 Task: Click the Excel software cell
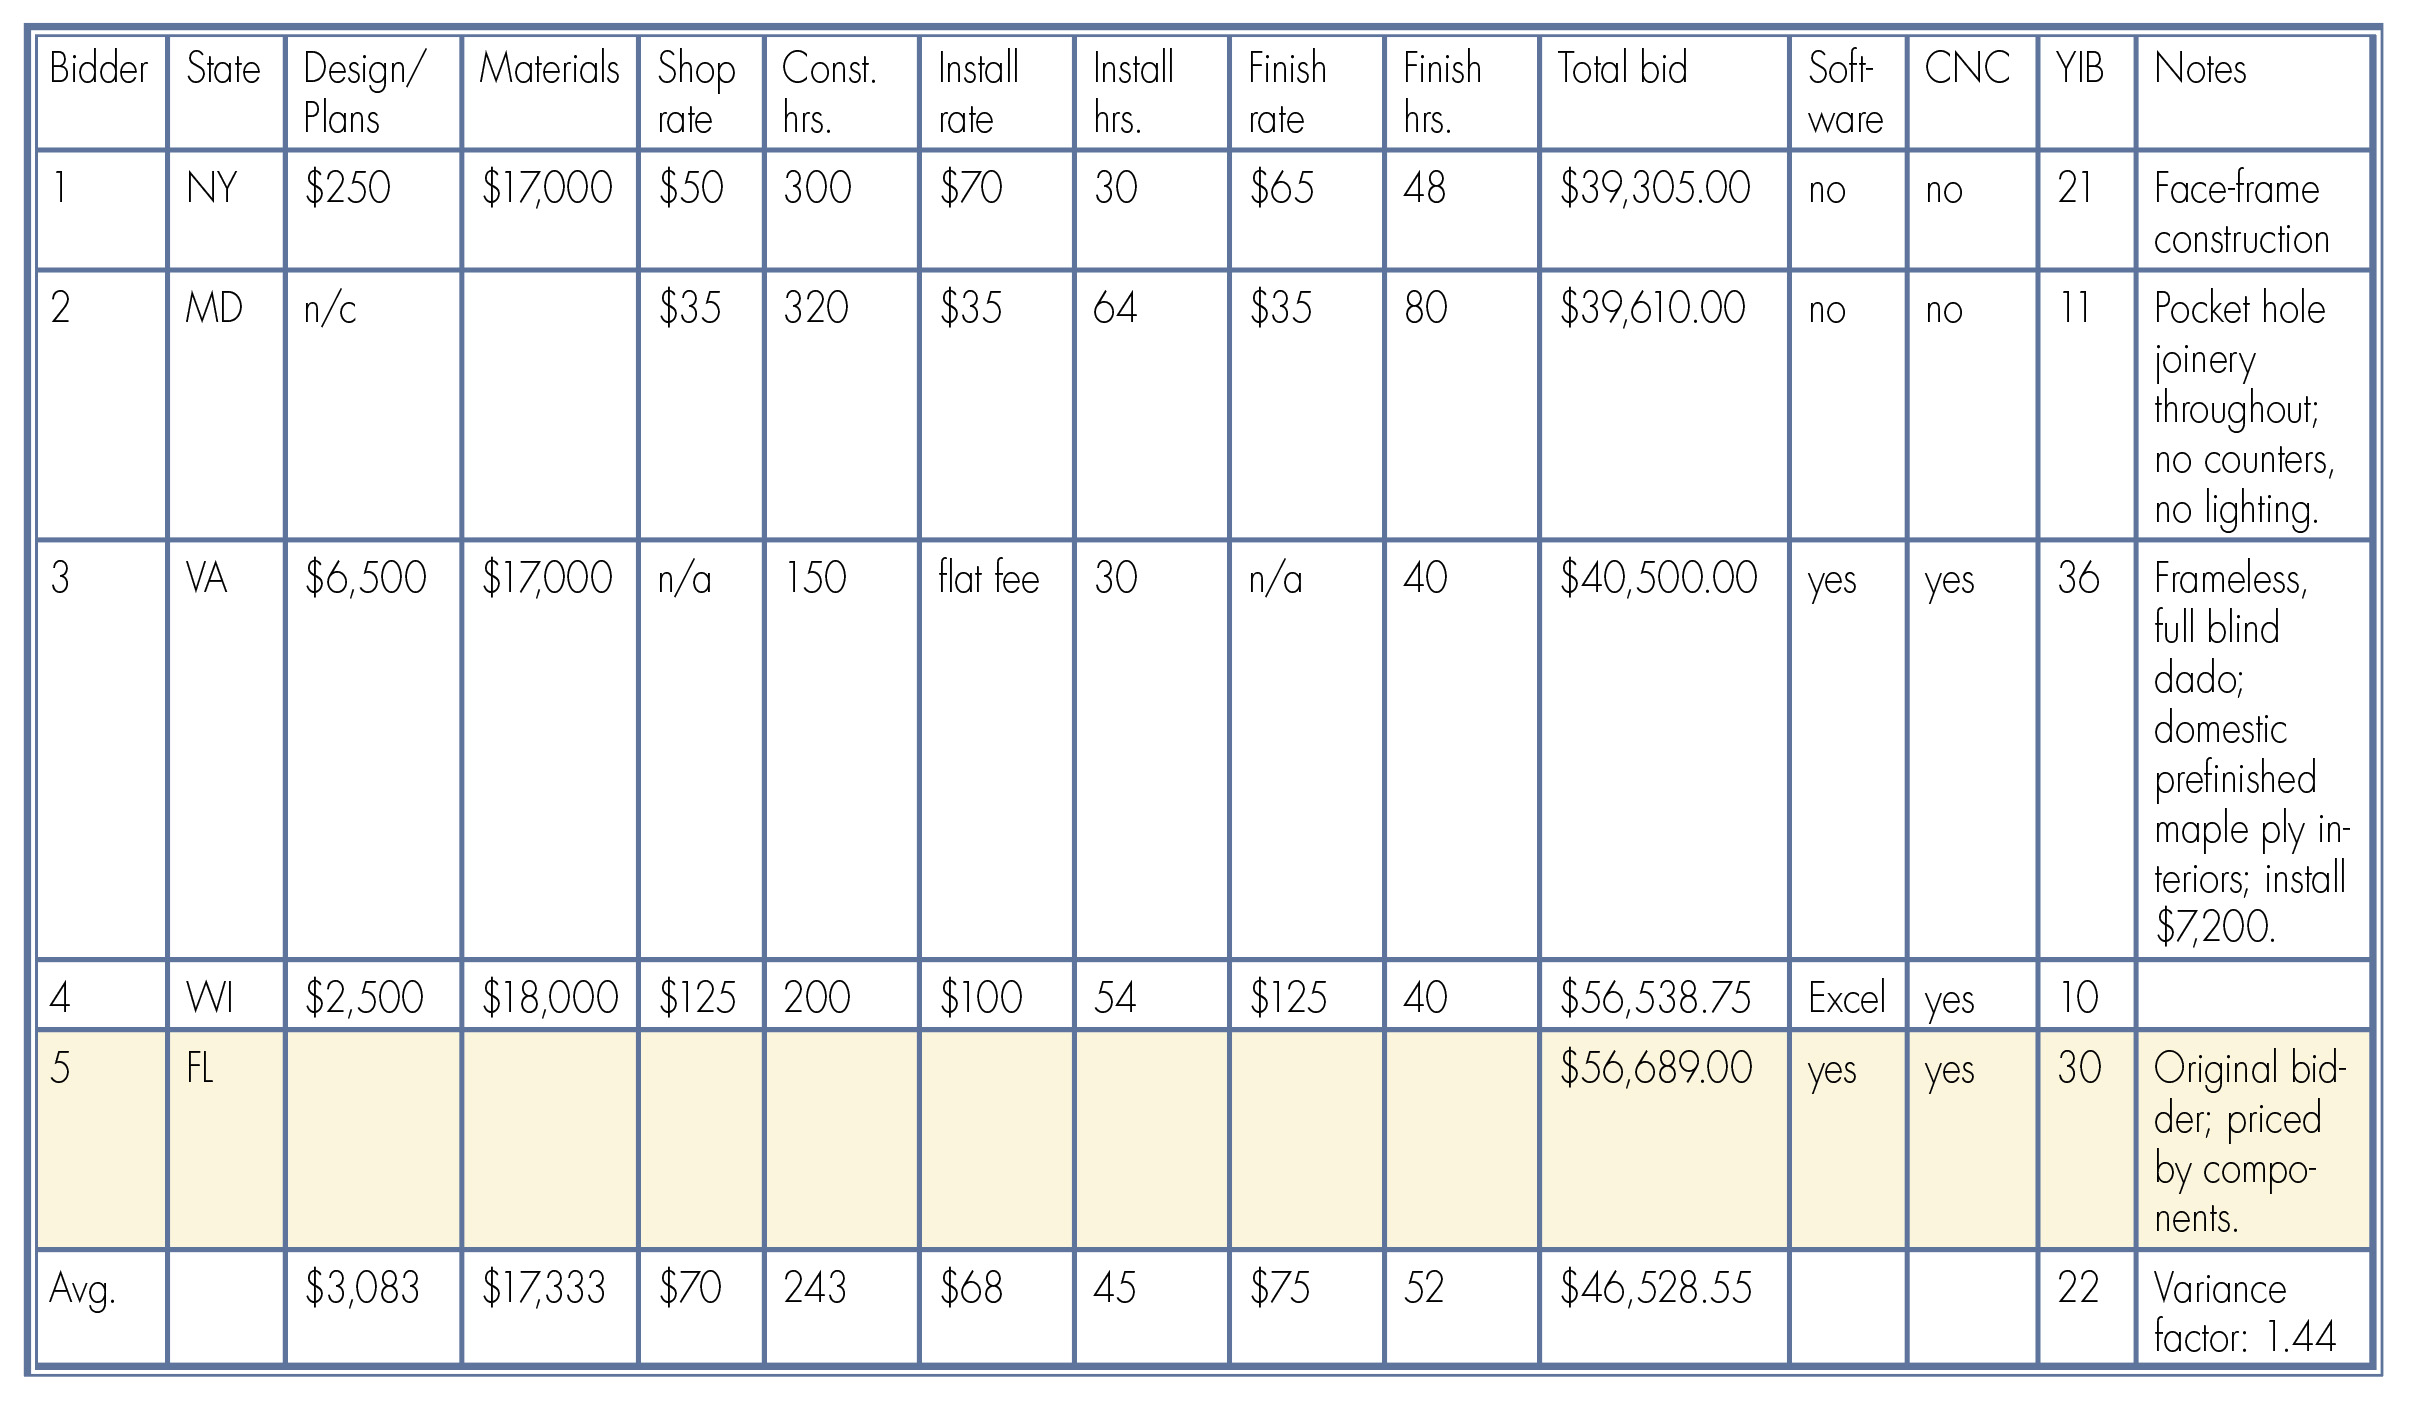(x=1847, y=995)
